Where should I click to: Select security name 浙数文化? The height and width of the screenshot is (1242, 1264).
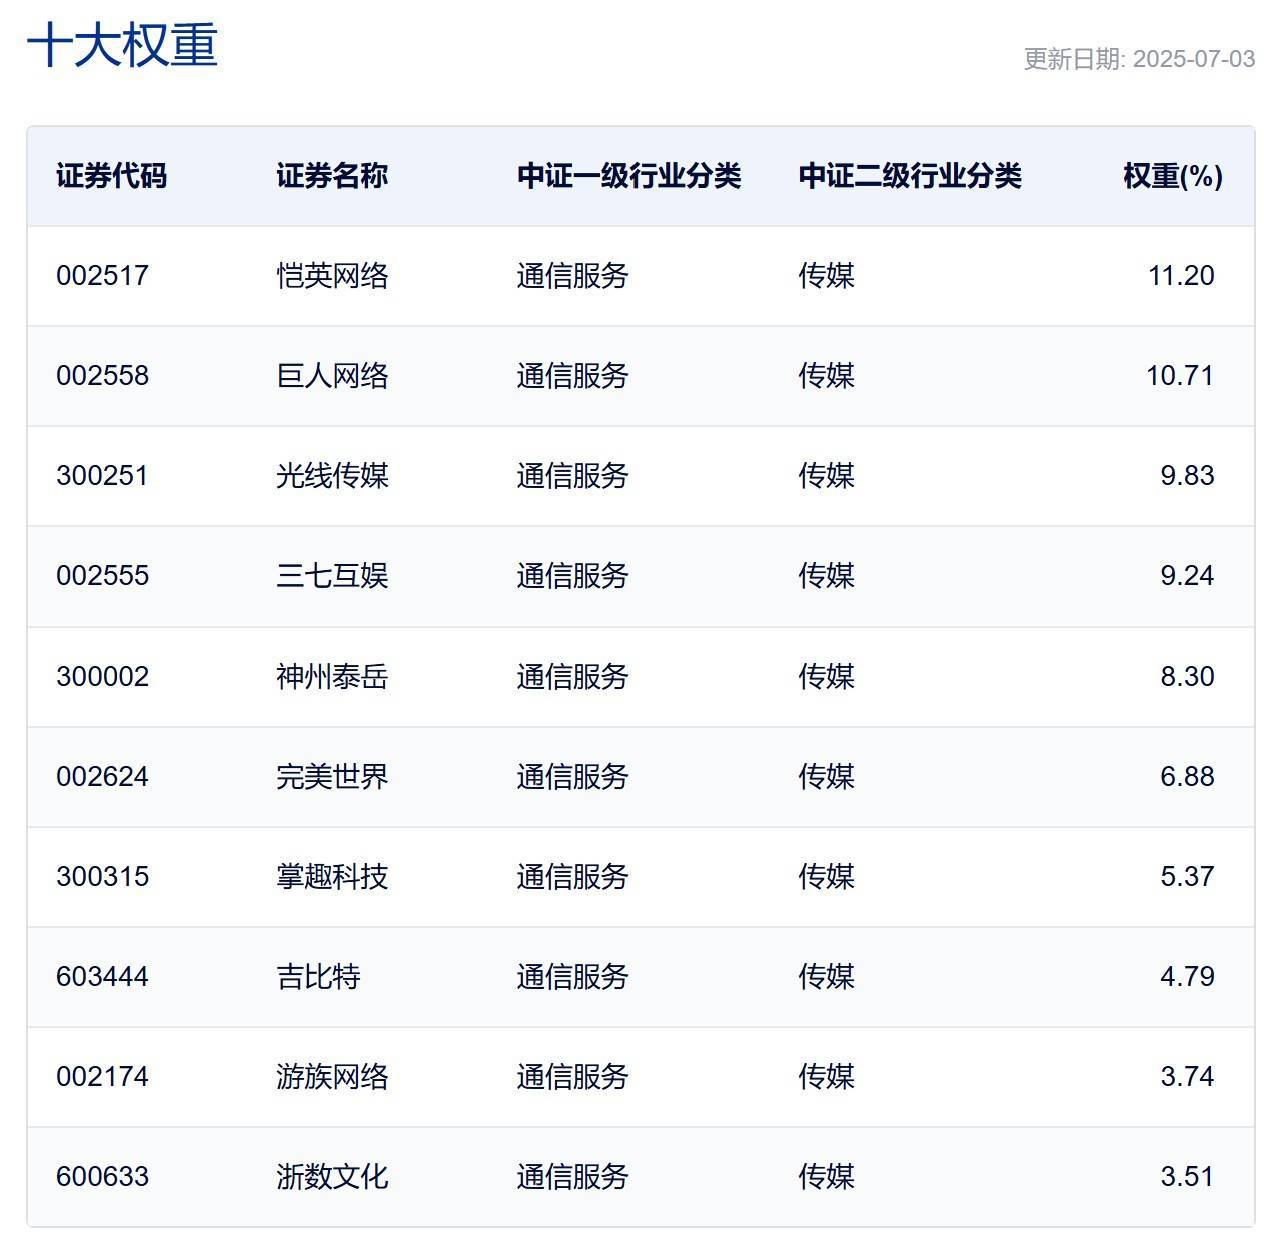(x=332, y=1177)
